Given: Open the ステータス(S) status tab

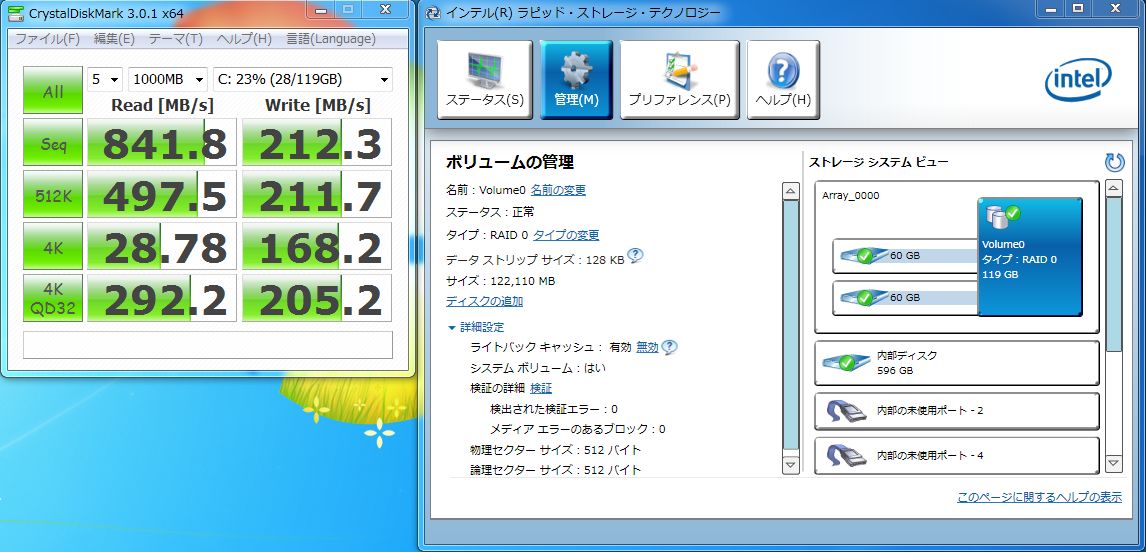Looking at the screenshot, I should coord(485,80).
